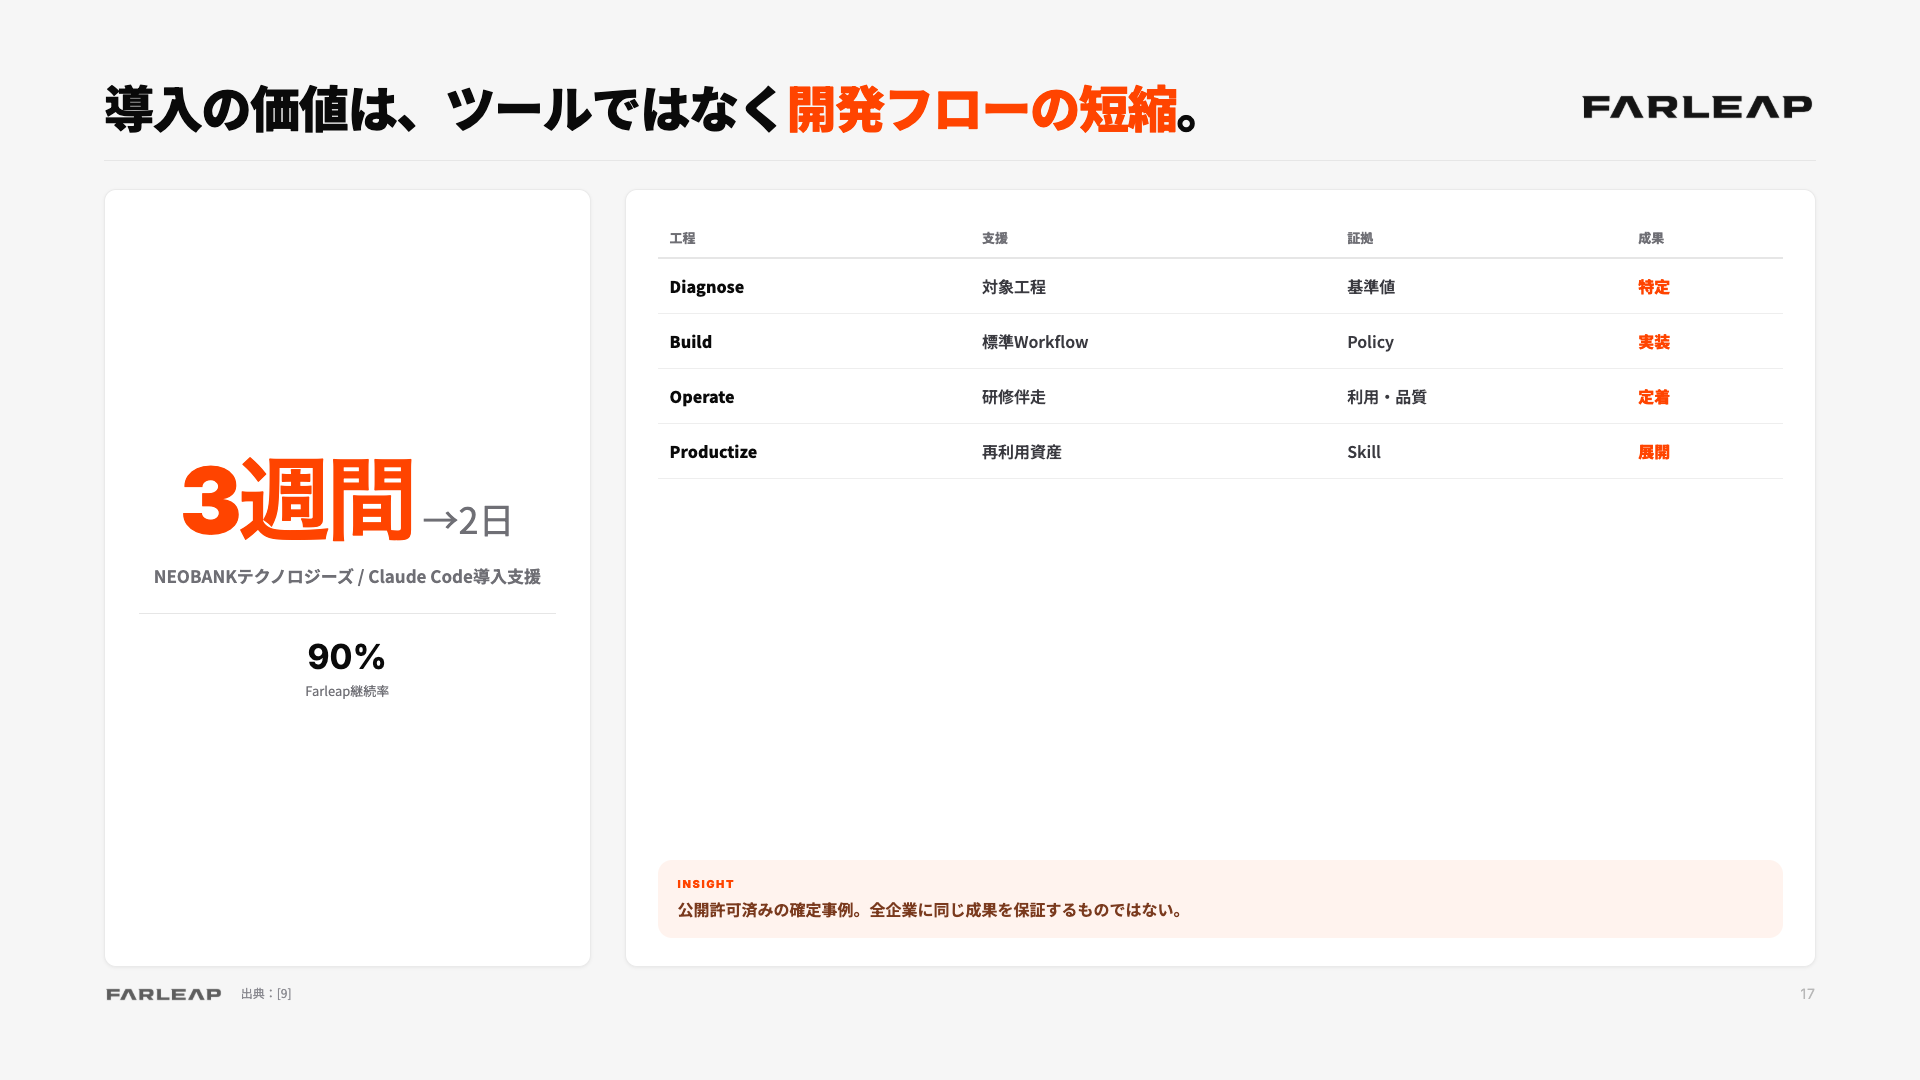Click the orange 特定 result
1920x1080 pixels.
(1654, 287)
